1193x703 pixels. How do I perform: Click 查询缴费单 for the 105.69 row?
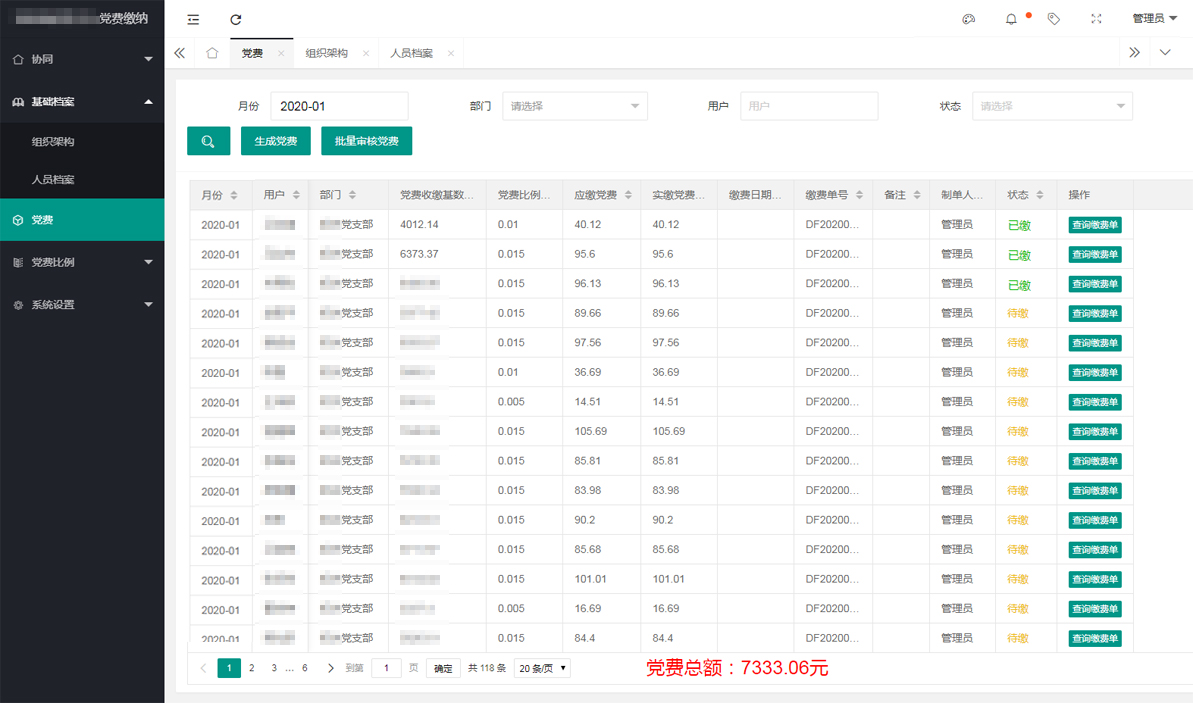1095,432
